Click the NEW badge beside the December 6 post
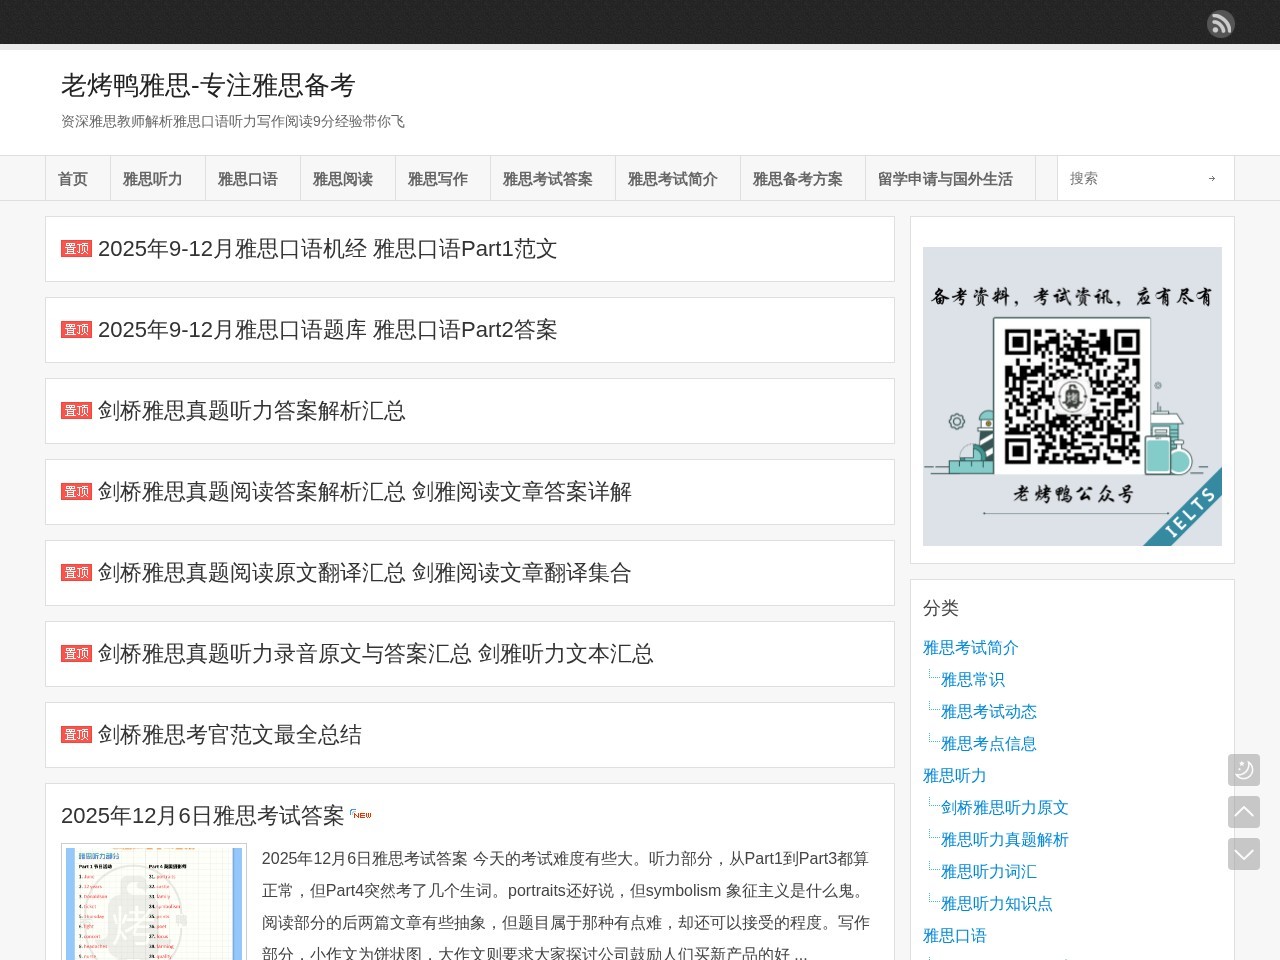Image resolution: width=1280 pixels, height=960 pixels. (361, 815)
